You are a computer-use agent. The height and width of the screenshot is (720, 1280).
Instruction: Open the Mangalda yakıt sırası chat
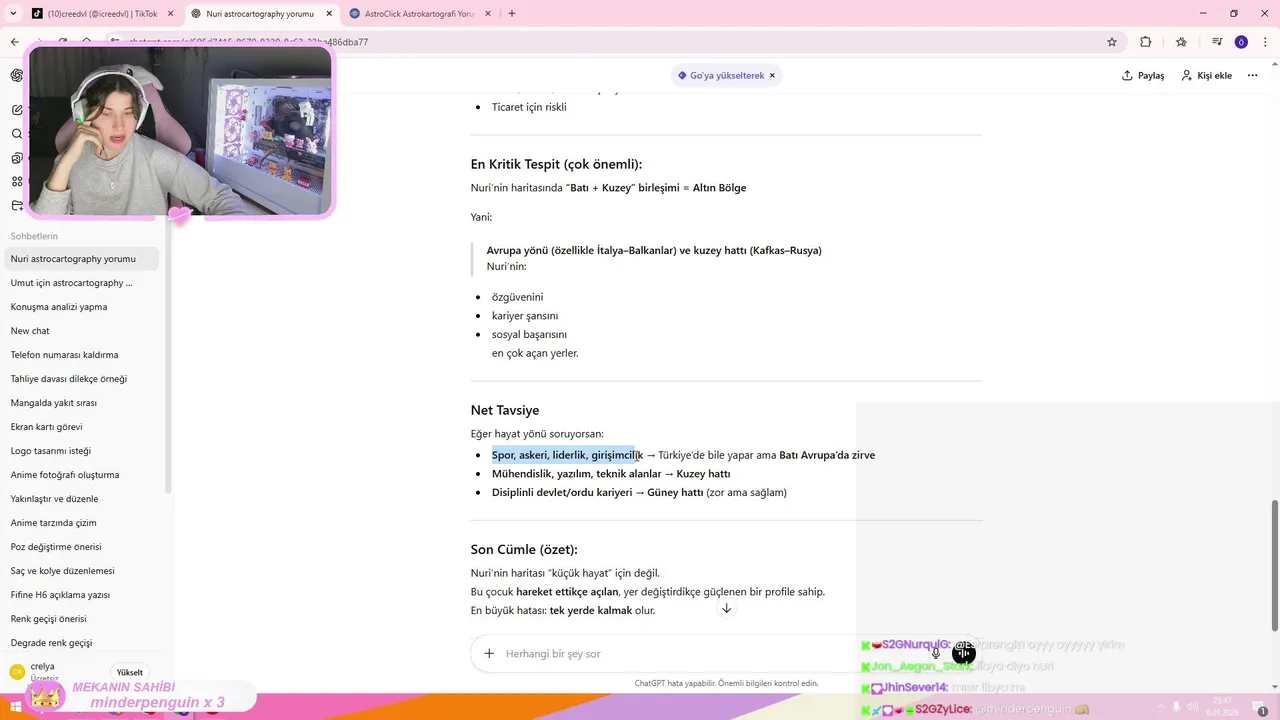point(81,403)
